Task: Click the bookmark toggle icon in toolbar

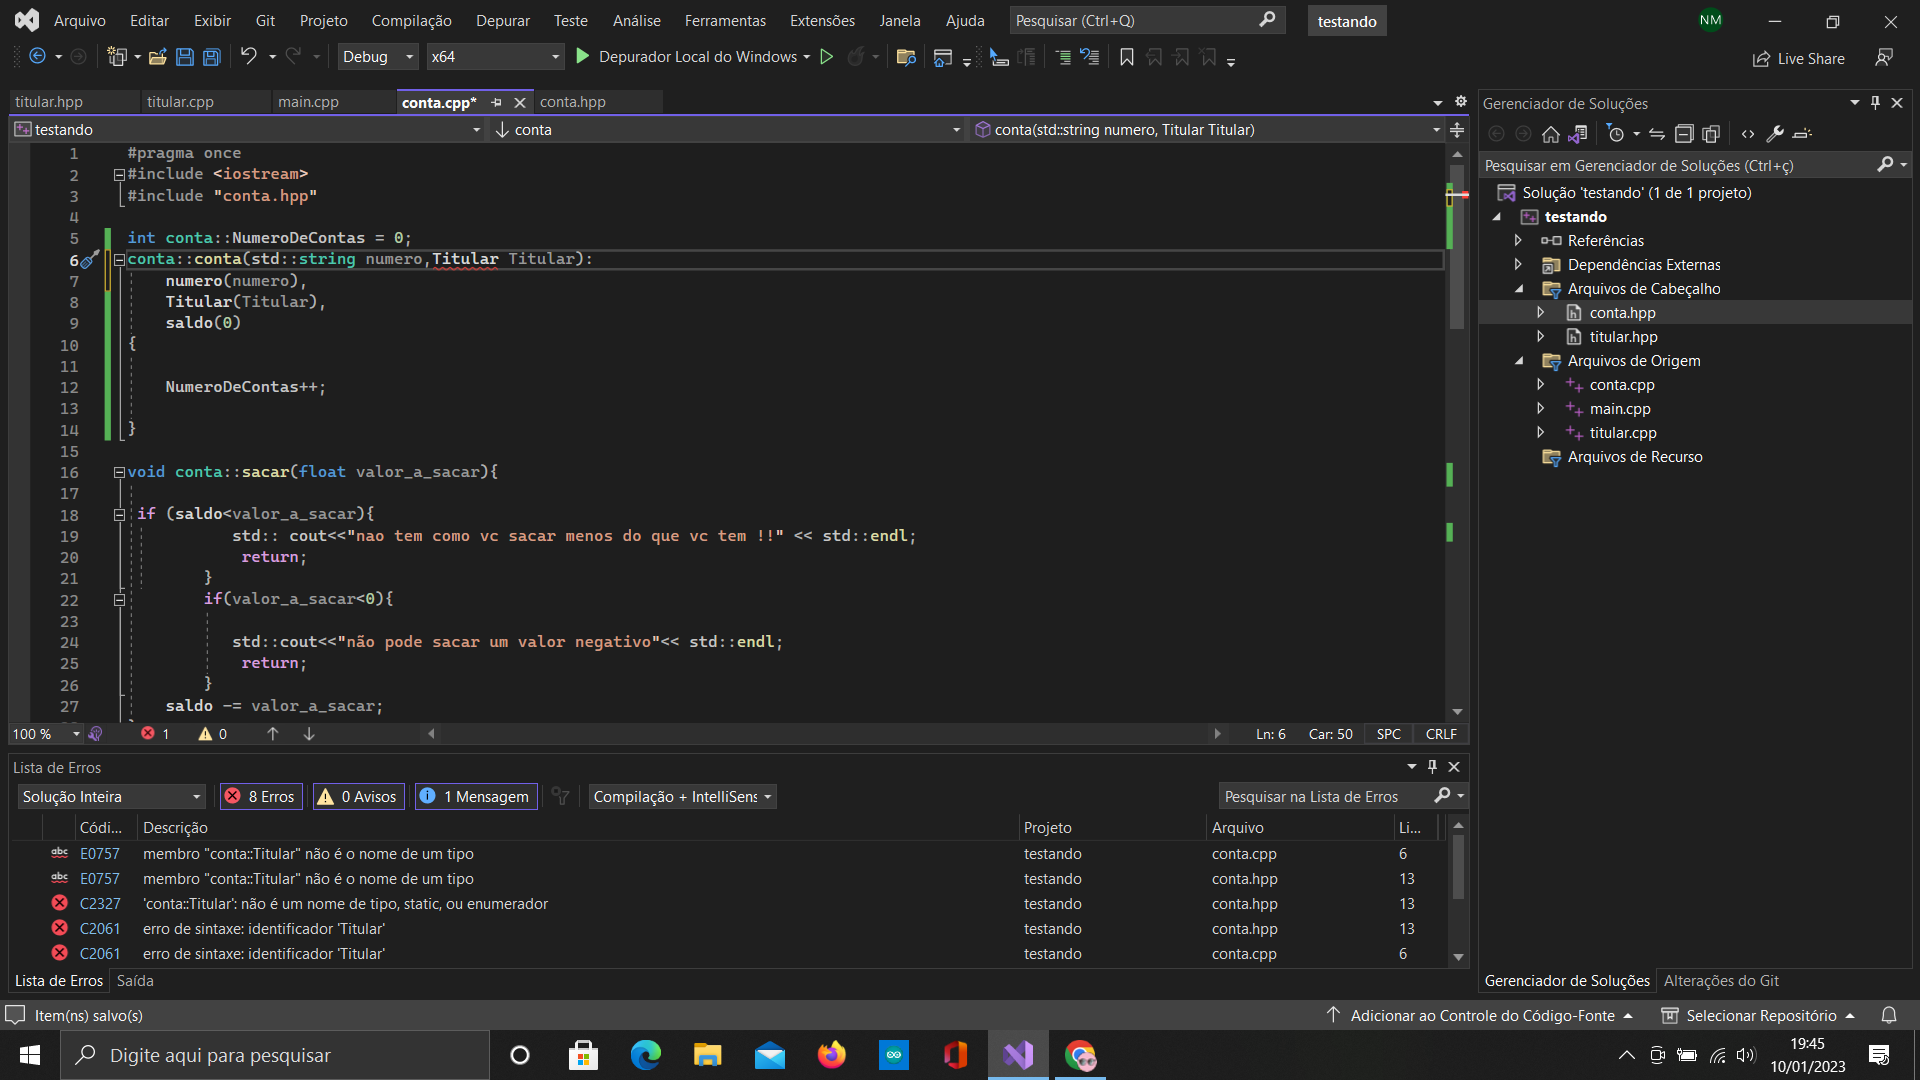Action: tap(1127, 57)
